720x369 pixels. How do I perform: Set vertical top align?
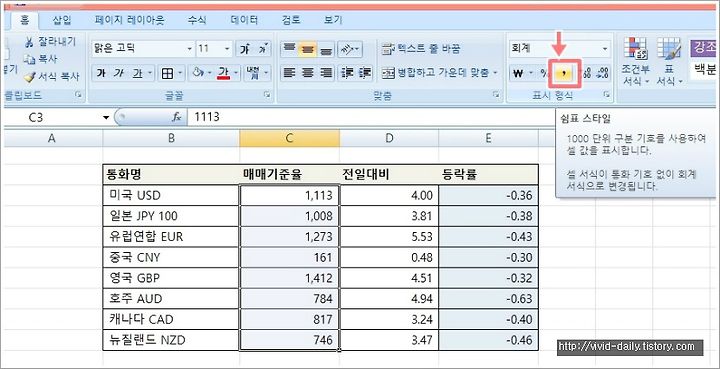click(289, 49)
